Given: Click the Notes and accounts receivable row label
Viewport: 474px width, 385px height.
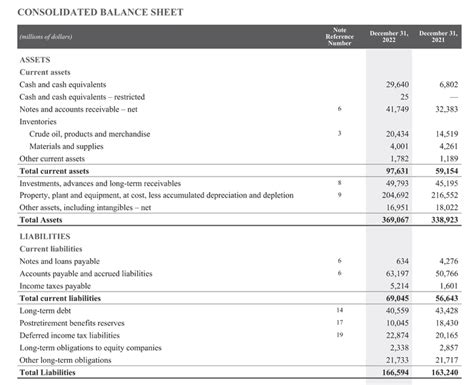Looking at the screenshot, I should (78, 109).
